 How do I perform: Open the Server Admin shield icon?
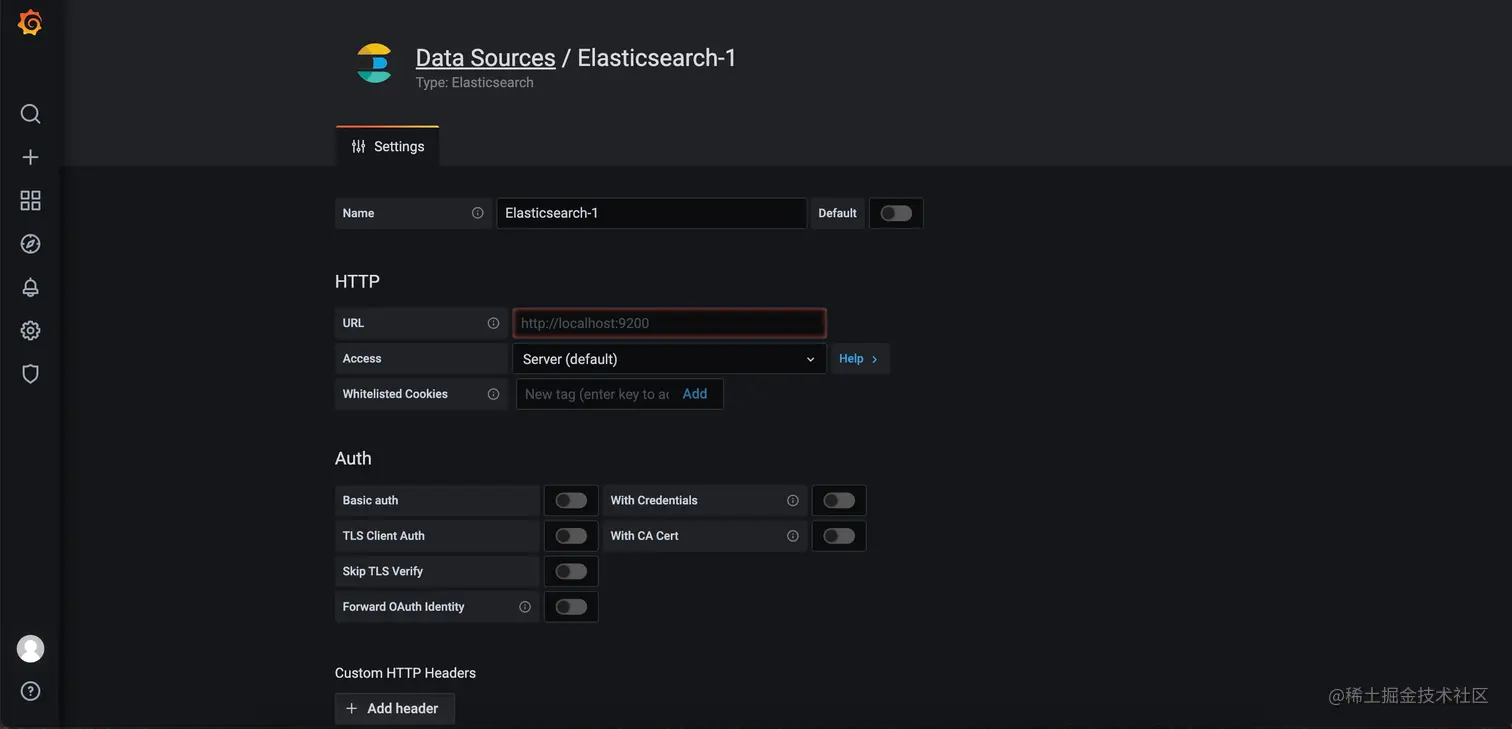(x=30, y=373)
